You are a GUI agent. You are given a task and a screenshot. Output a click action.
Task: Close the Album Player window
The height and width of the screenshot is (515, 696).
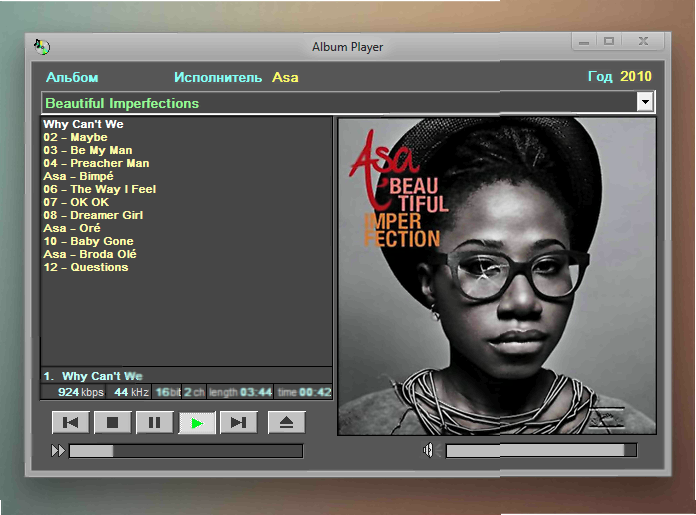(x=643, y=41)
